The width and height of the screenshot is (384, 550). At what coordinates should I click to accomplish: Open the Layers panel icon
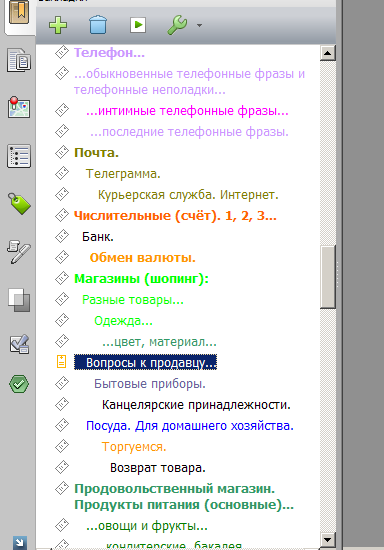coord(19,300)
